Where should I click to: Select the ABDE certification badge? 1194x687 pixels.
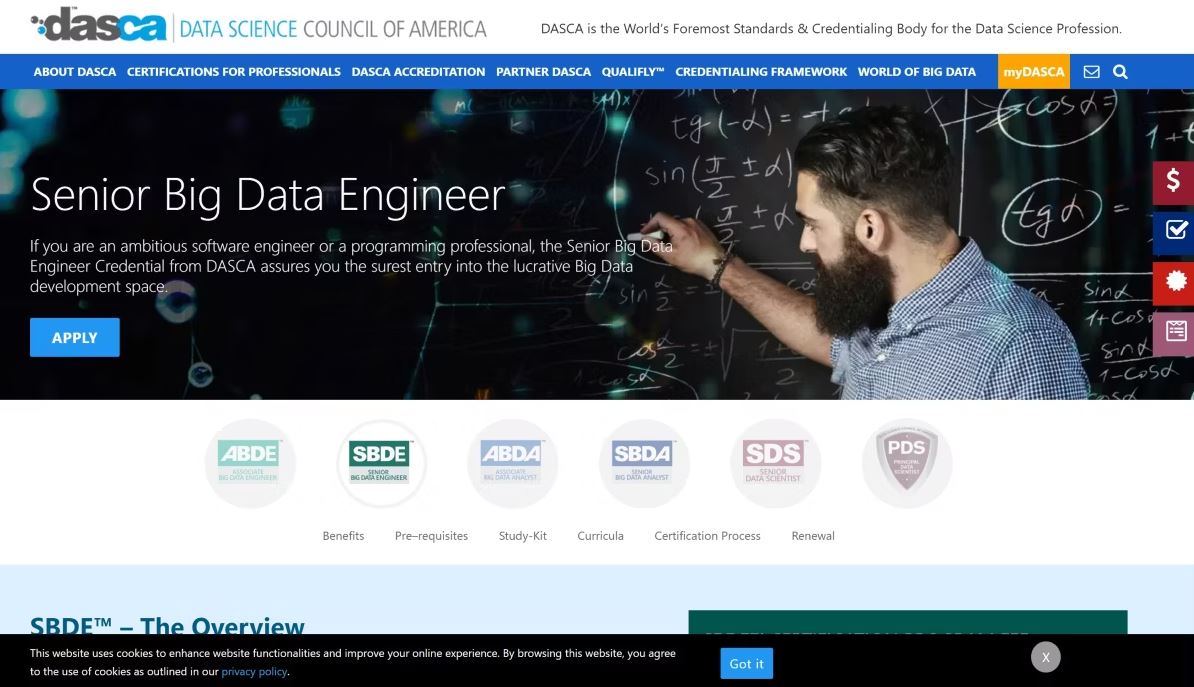click(x=250, y=462)
